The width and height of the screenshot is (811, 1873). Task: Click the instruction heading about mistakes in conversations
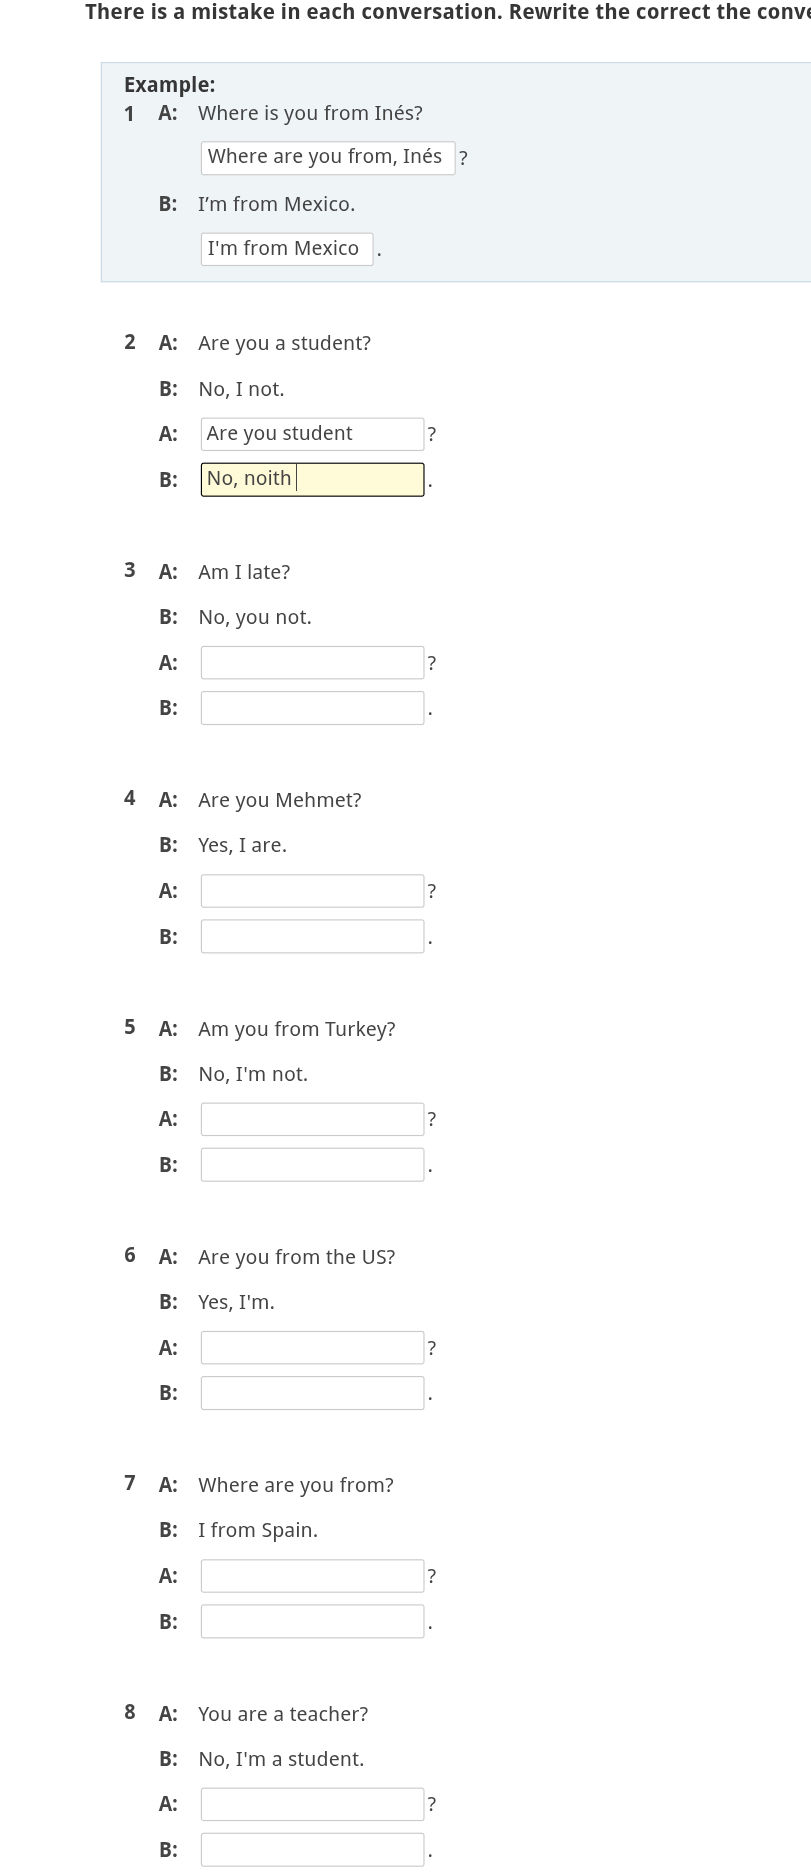[x=447, y=13]
